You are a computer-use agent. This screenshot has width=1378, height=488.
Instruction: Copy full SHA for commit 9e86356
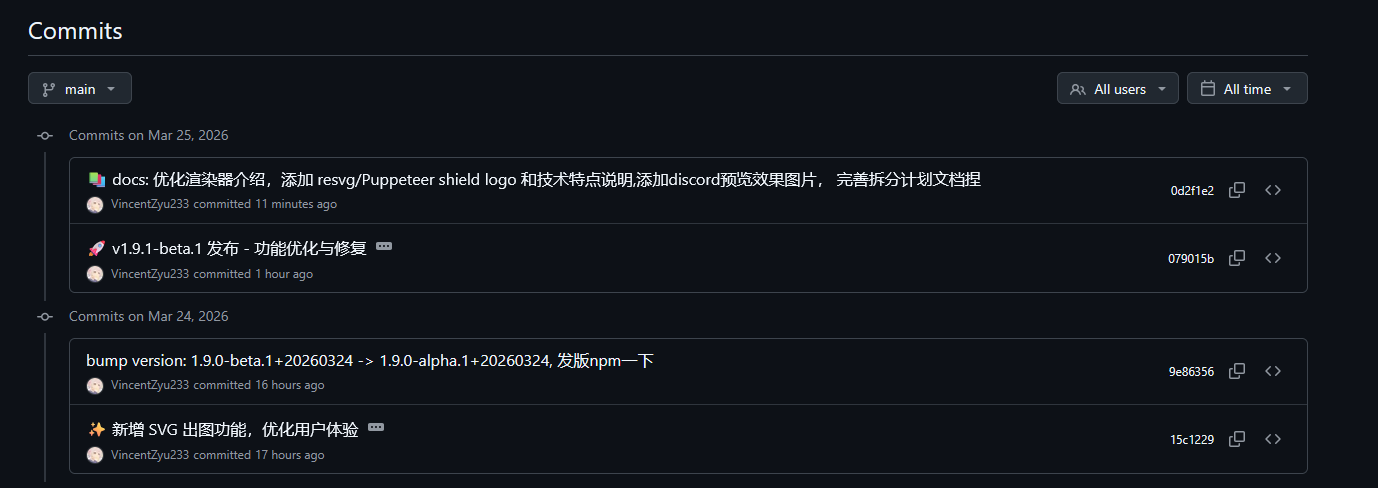coord(1237,371)
